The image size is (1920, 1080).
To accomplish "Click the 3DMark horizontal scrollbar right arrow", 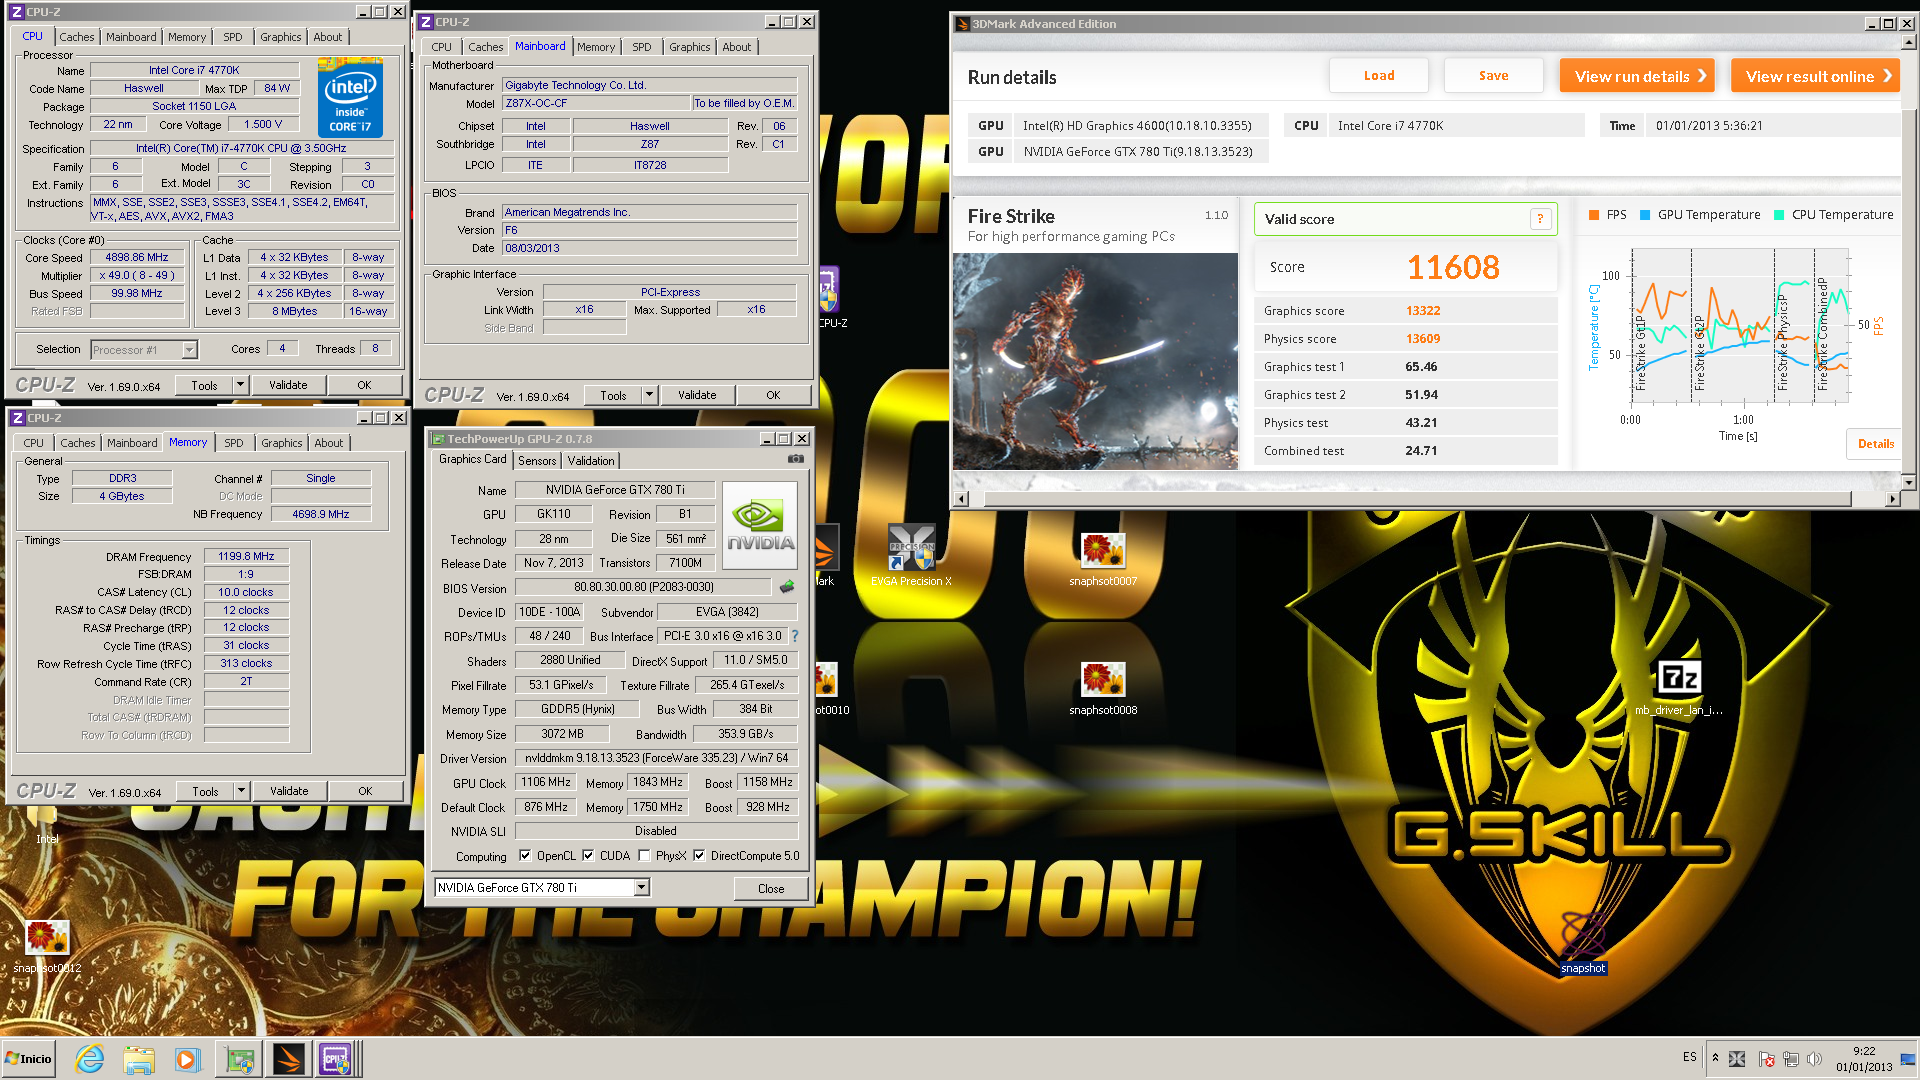I will [1891, 499].
